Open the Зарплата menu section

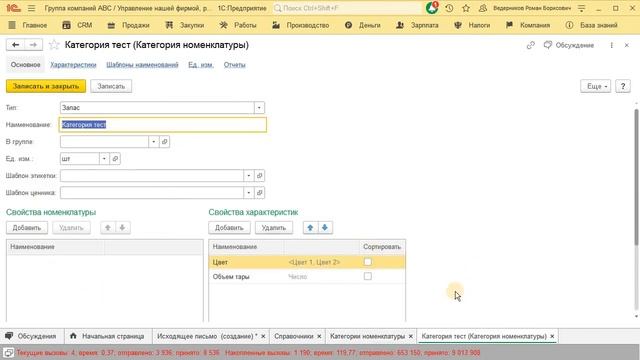tap(417, 25)
